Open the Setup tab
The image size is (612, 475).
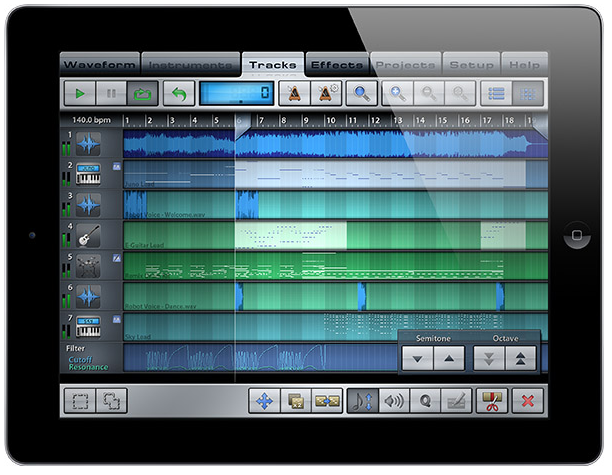coord(471,64)
